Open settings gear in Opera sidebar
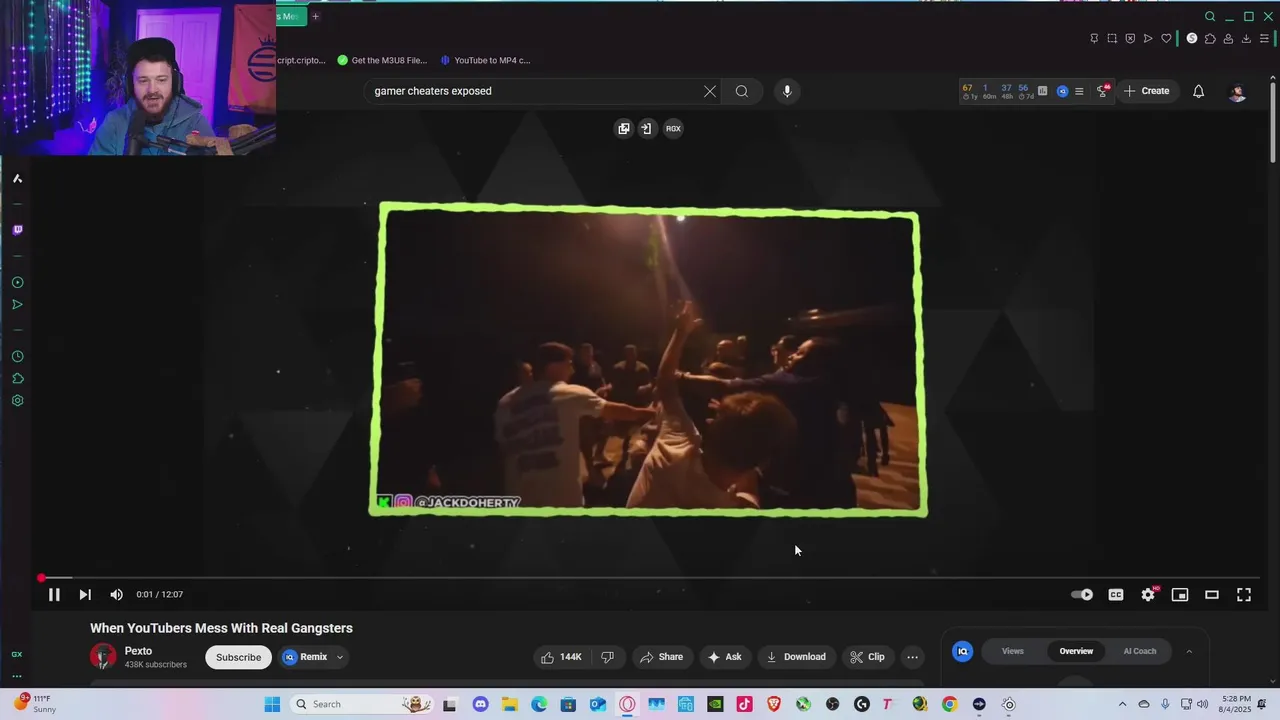The height and width of the screenshot is (720, 1280). pyautogui.click(x=17, y=401)
